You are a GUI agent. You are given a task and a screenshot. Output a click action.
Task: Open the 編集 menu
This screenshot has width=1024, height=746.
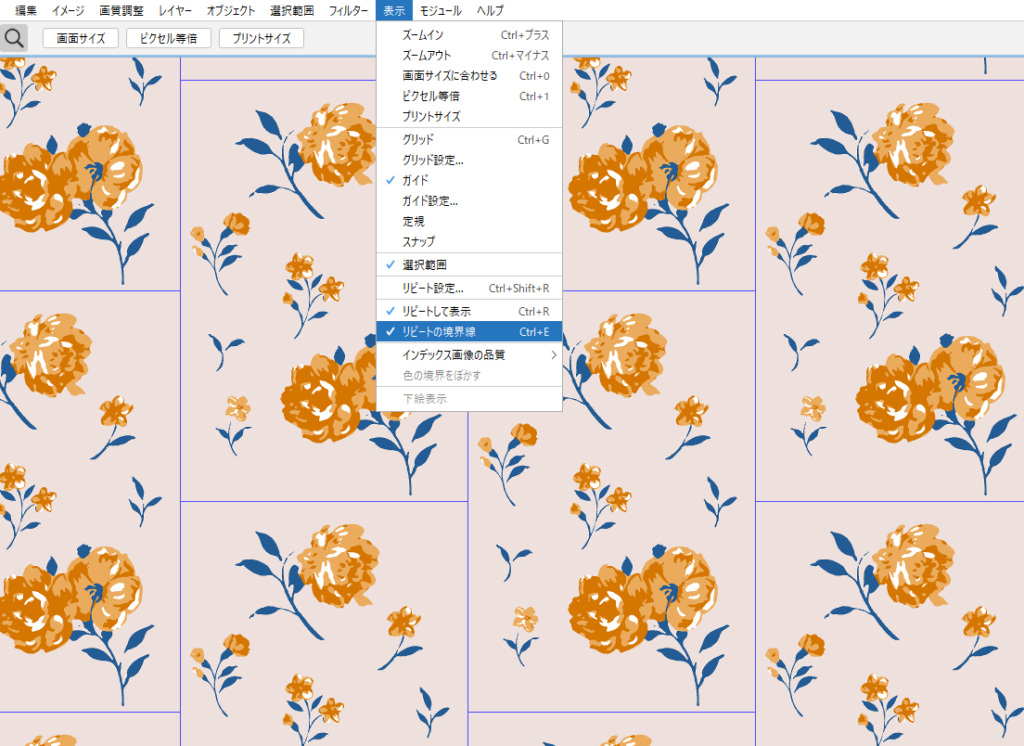pos(26,10)
